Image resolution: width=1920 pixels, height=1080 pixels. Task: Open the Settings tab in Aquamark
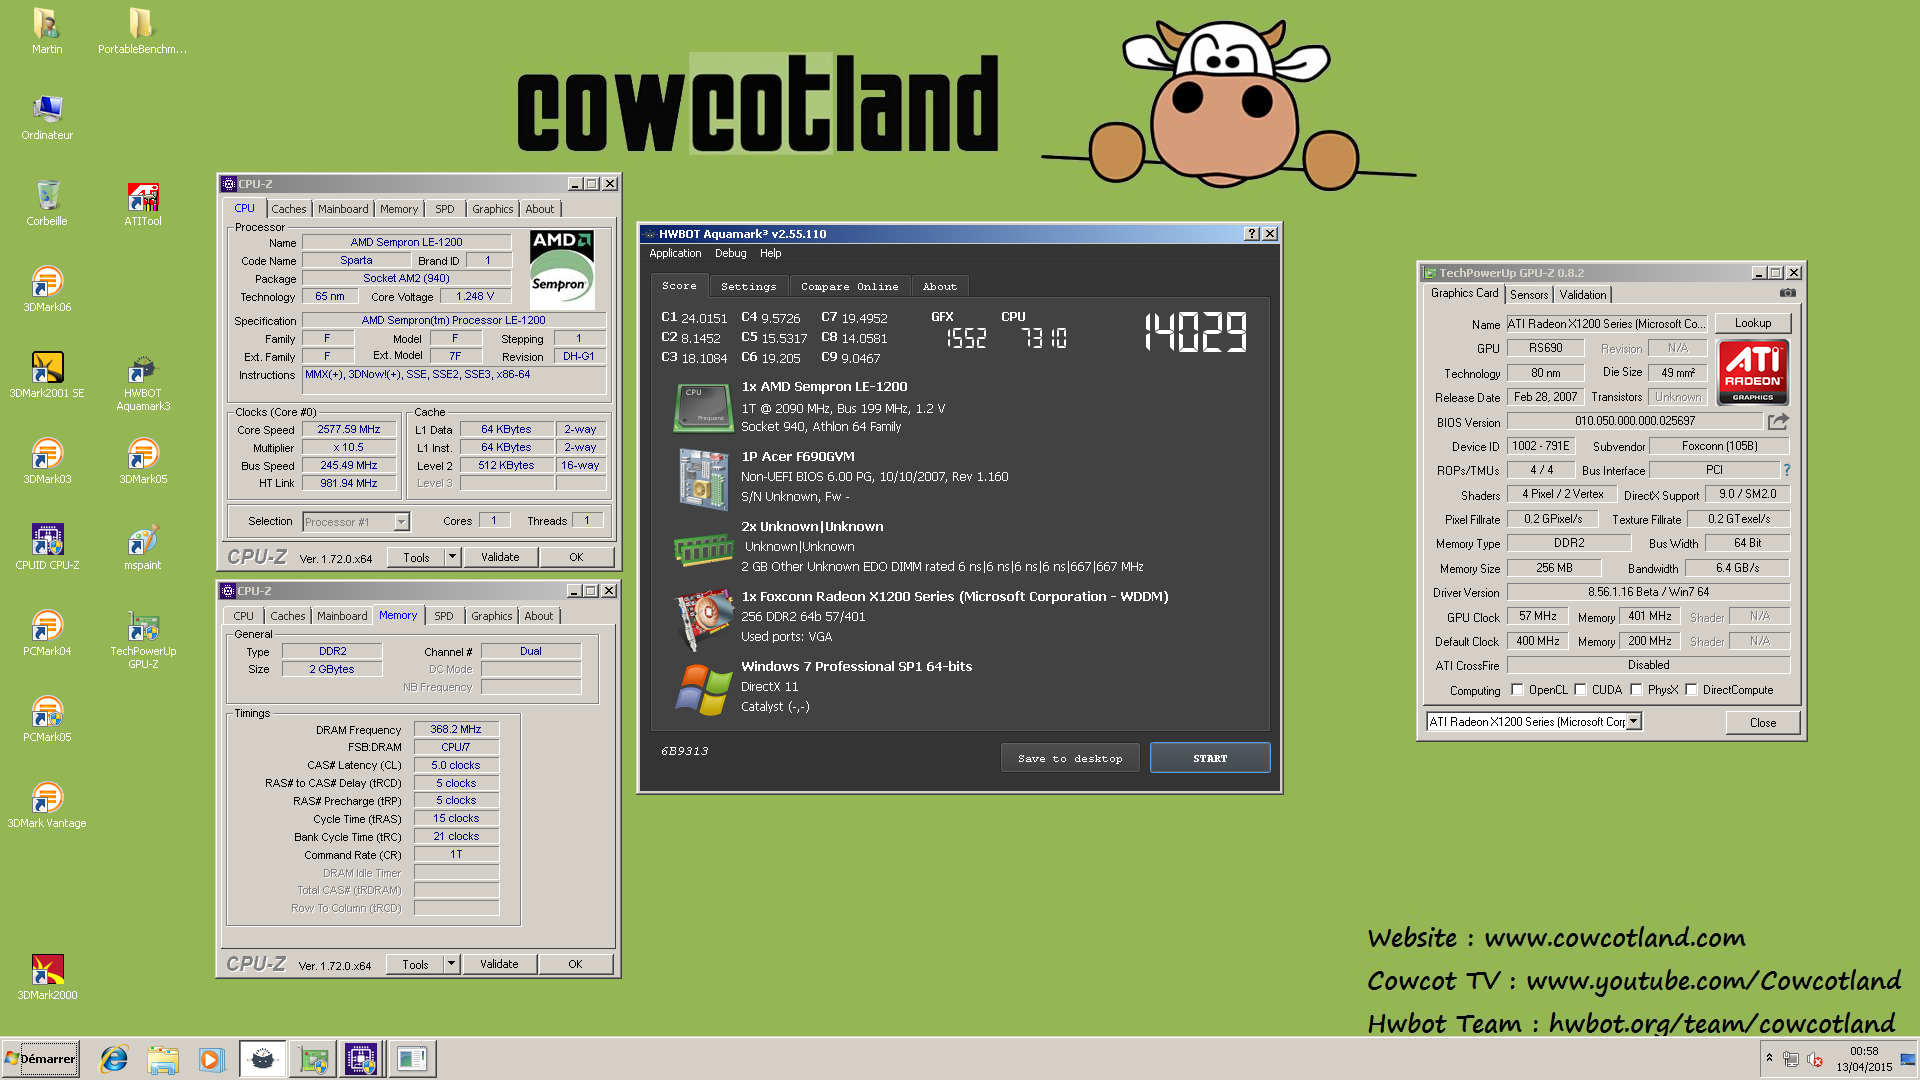click(749, 287)
